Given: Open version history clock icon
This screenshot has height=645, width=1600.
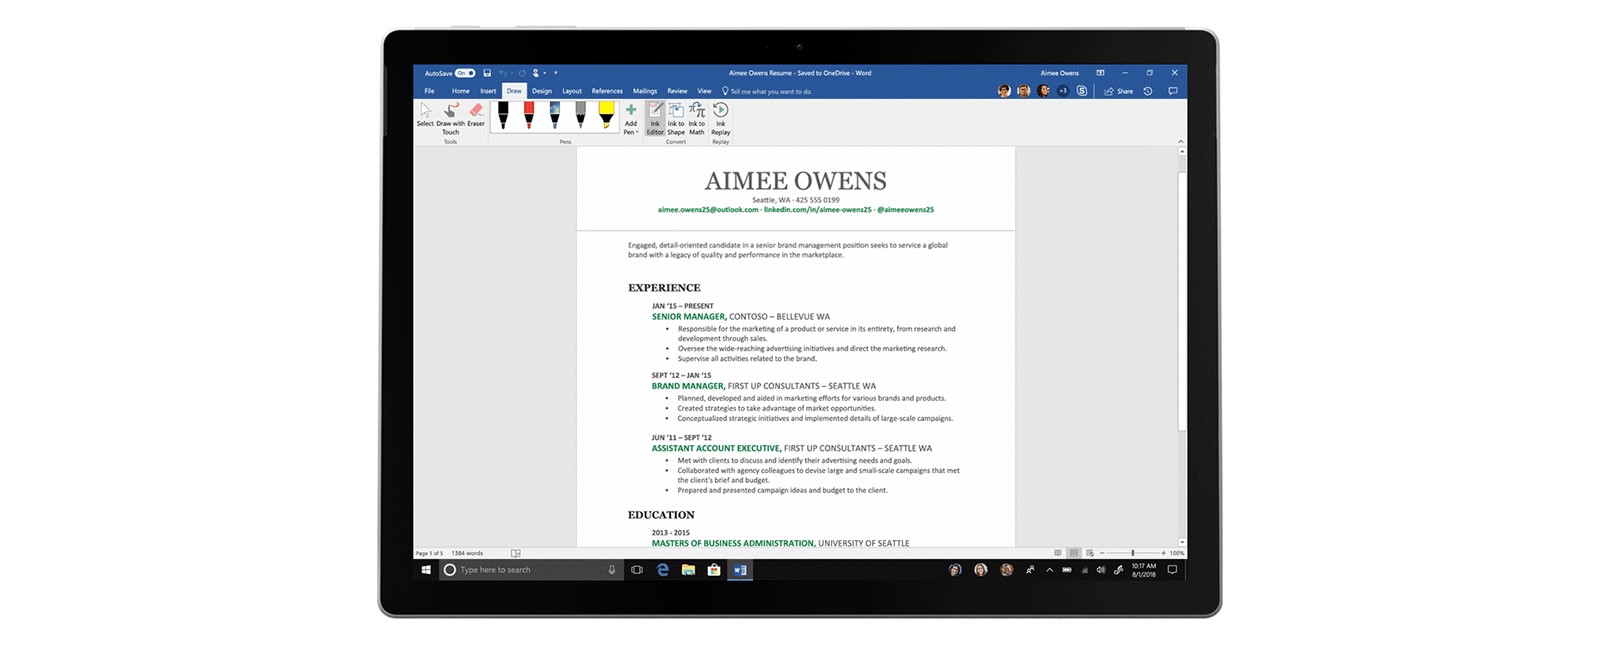Looking at the screenshot, I should pos(1148,91).
